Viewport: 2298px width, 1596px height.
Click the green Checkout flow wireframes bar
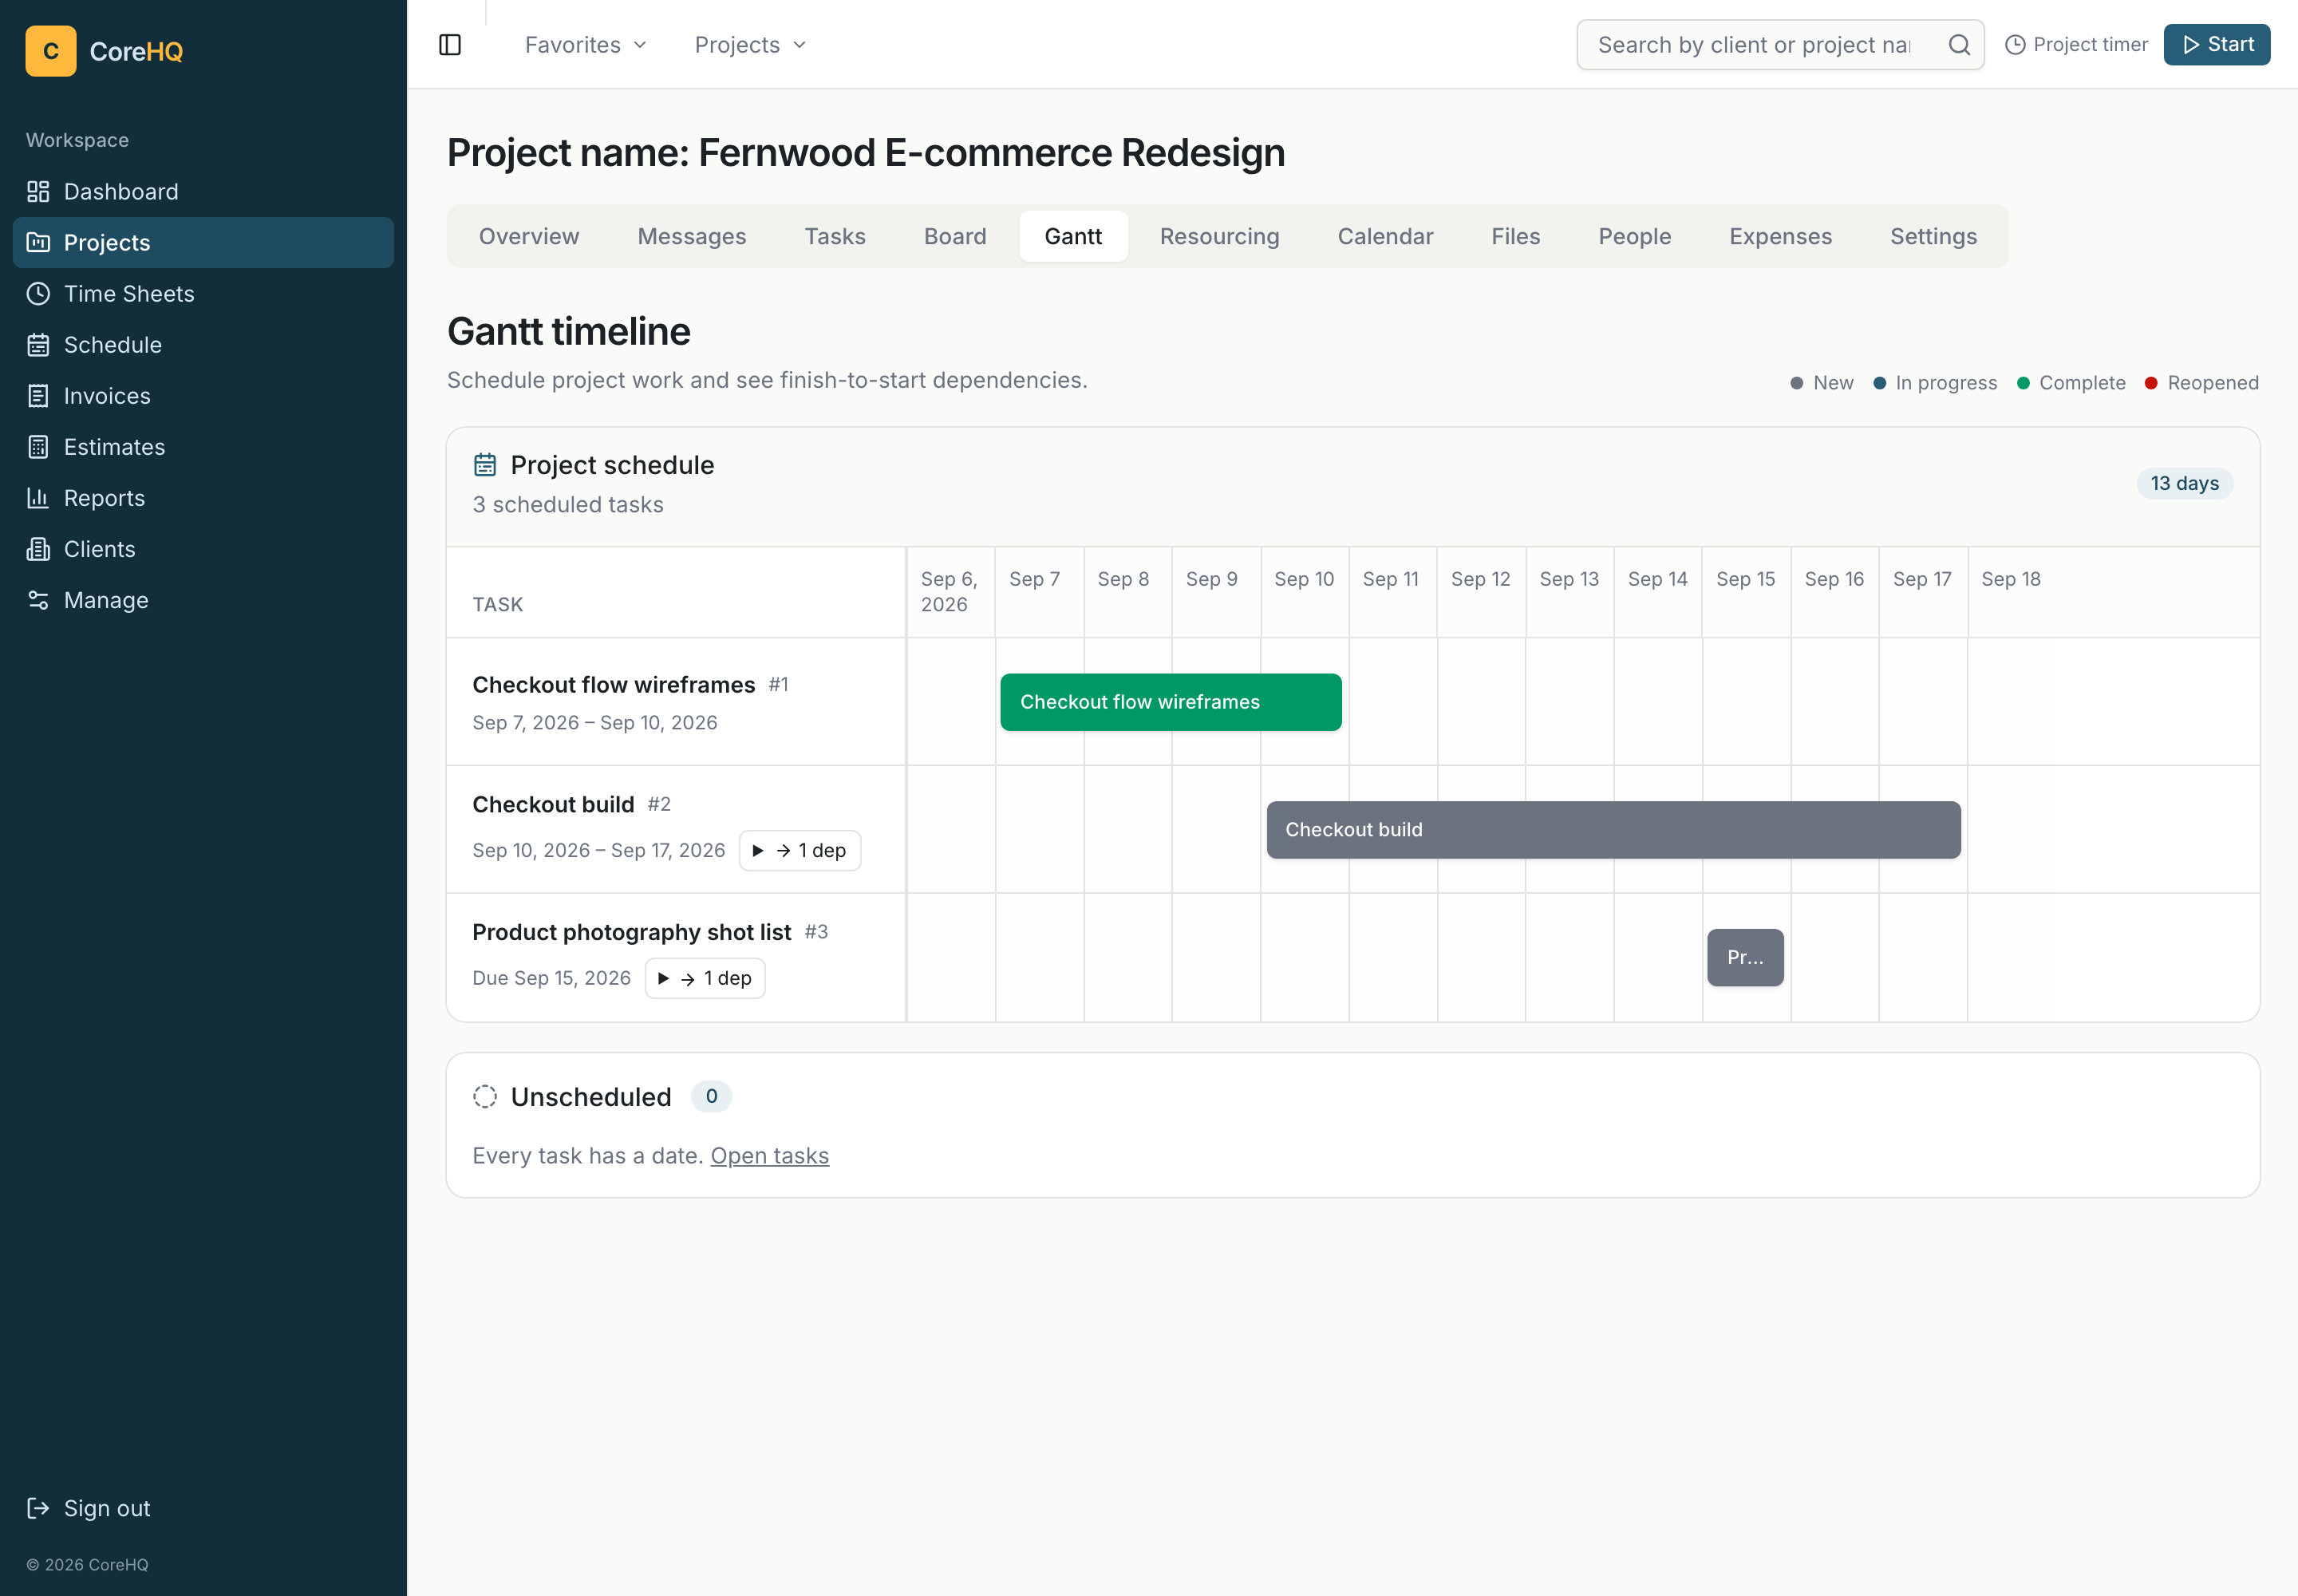point(1170,702)
